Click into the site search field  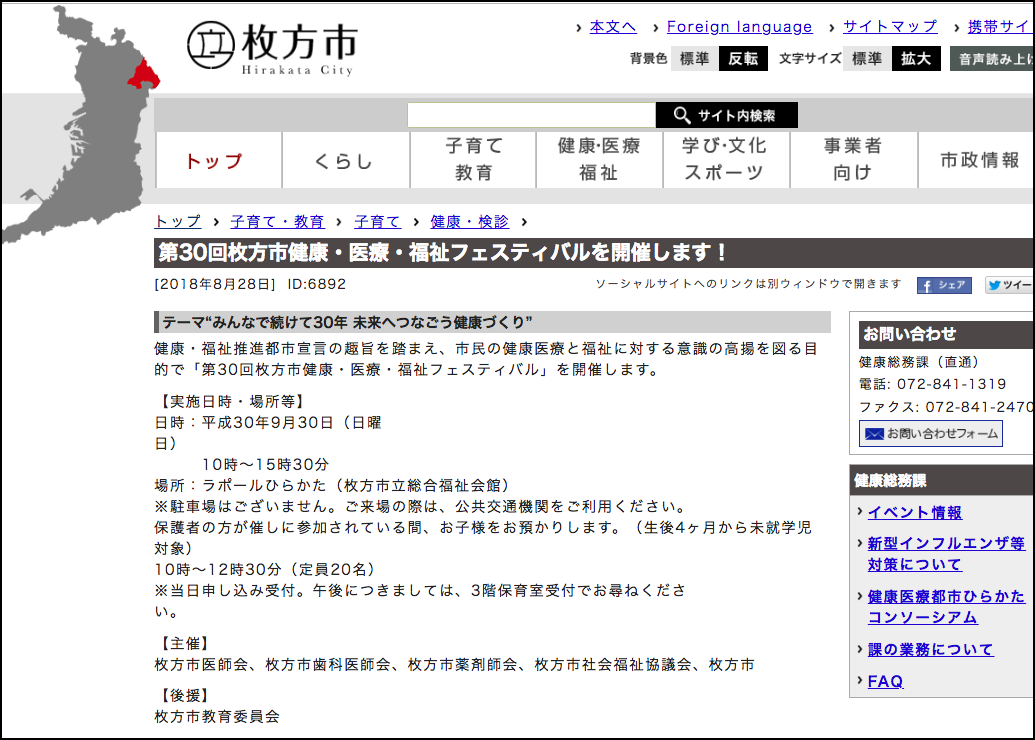click(531, 115)
